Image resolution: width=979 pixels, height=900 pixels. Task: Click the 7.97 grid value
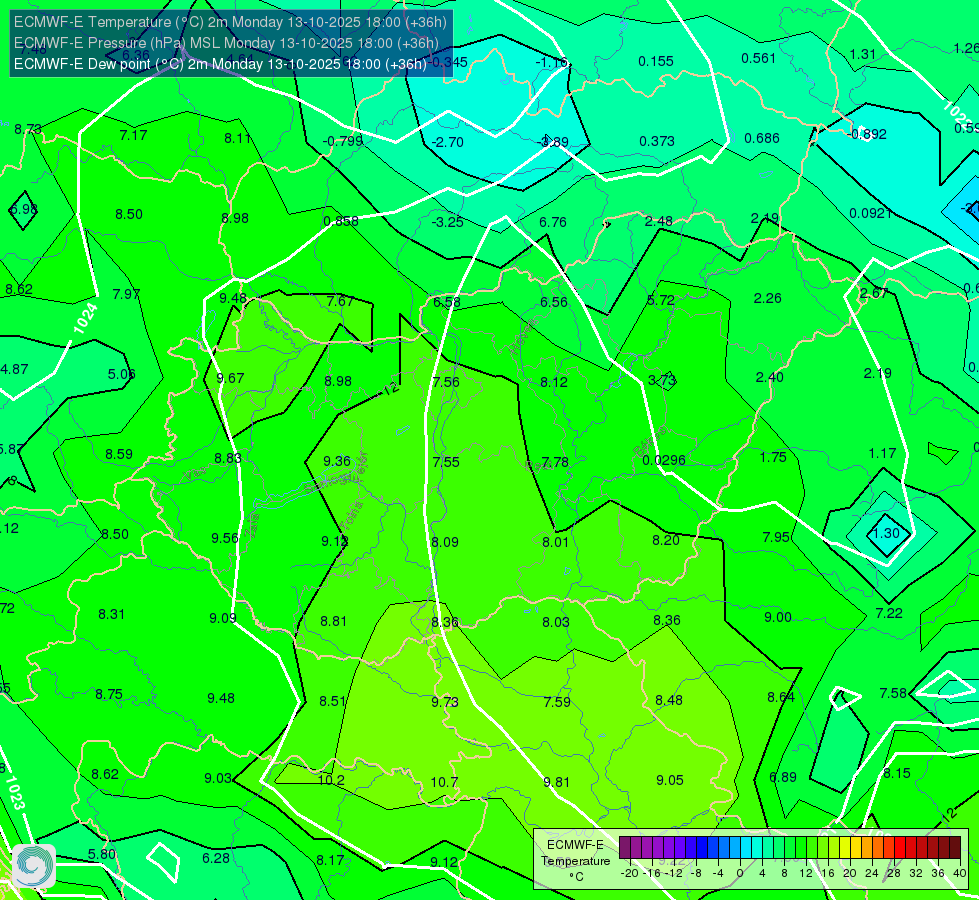(x=126, y=294)
